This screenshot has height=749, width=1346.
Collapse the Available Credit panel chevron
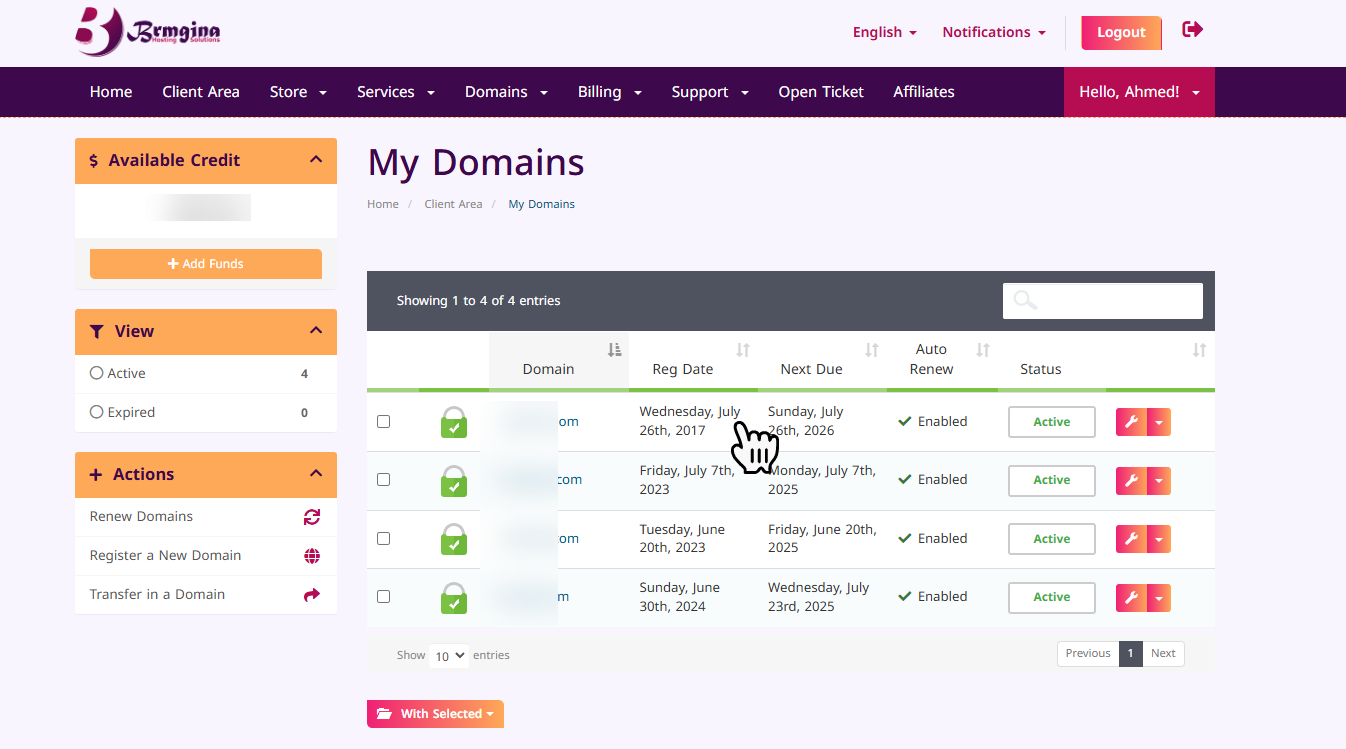click(x=316, y=160)
